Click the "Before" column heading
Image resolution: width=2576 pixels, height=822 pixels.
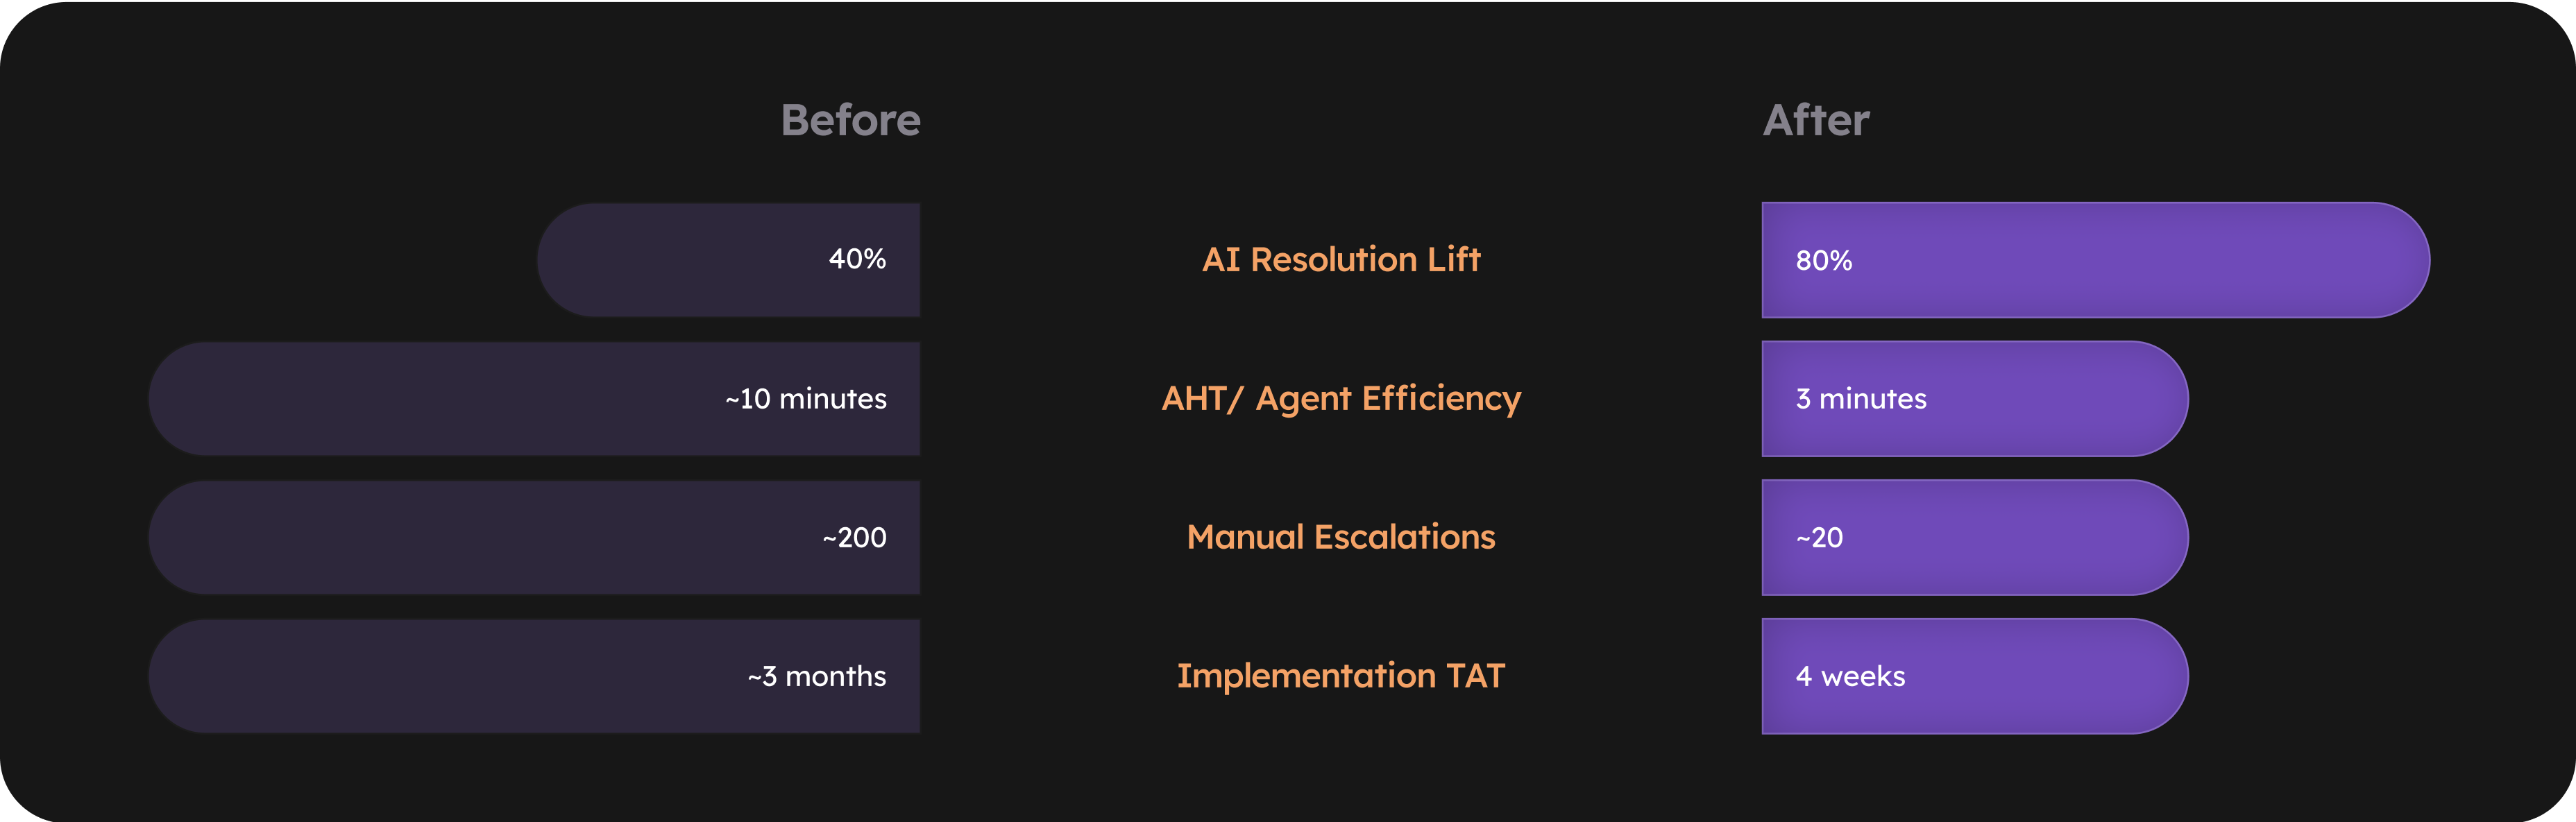click(850, 120)
